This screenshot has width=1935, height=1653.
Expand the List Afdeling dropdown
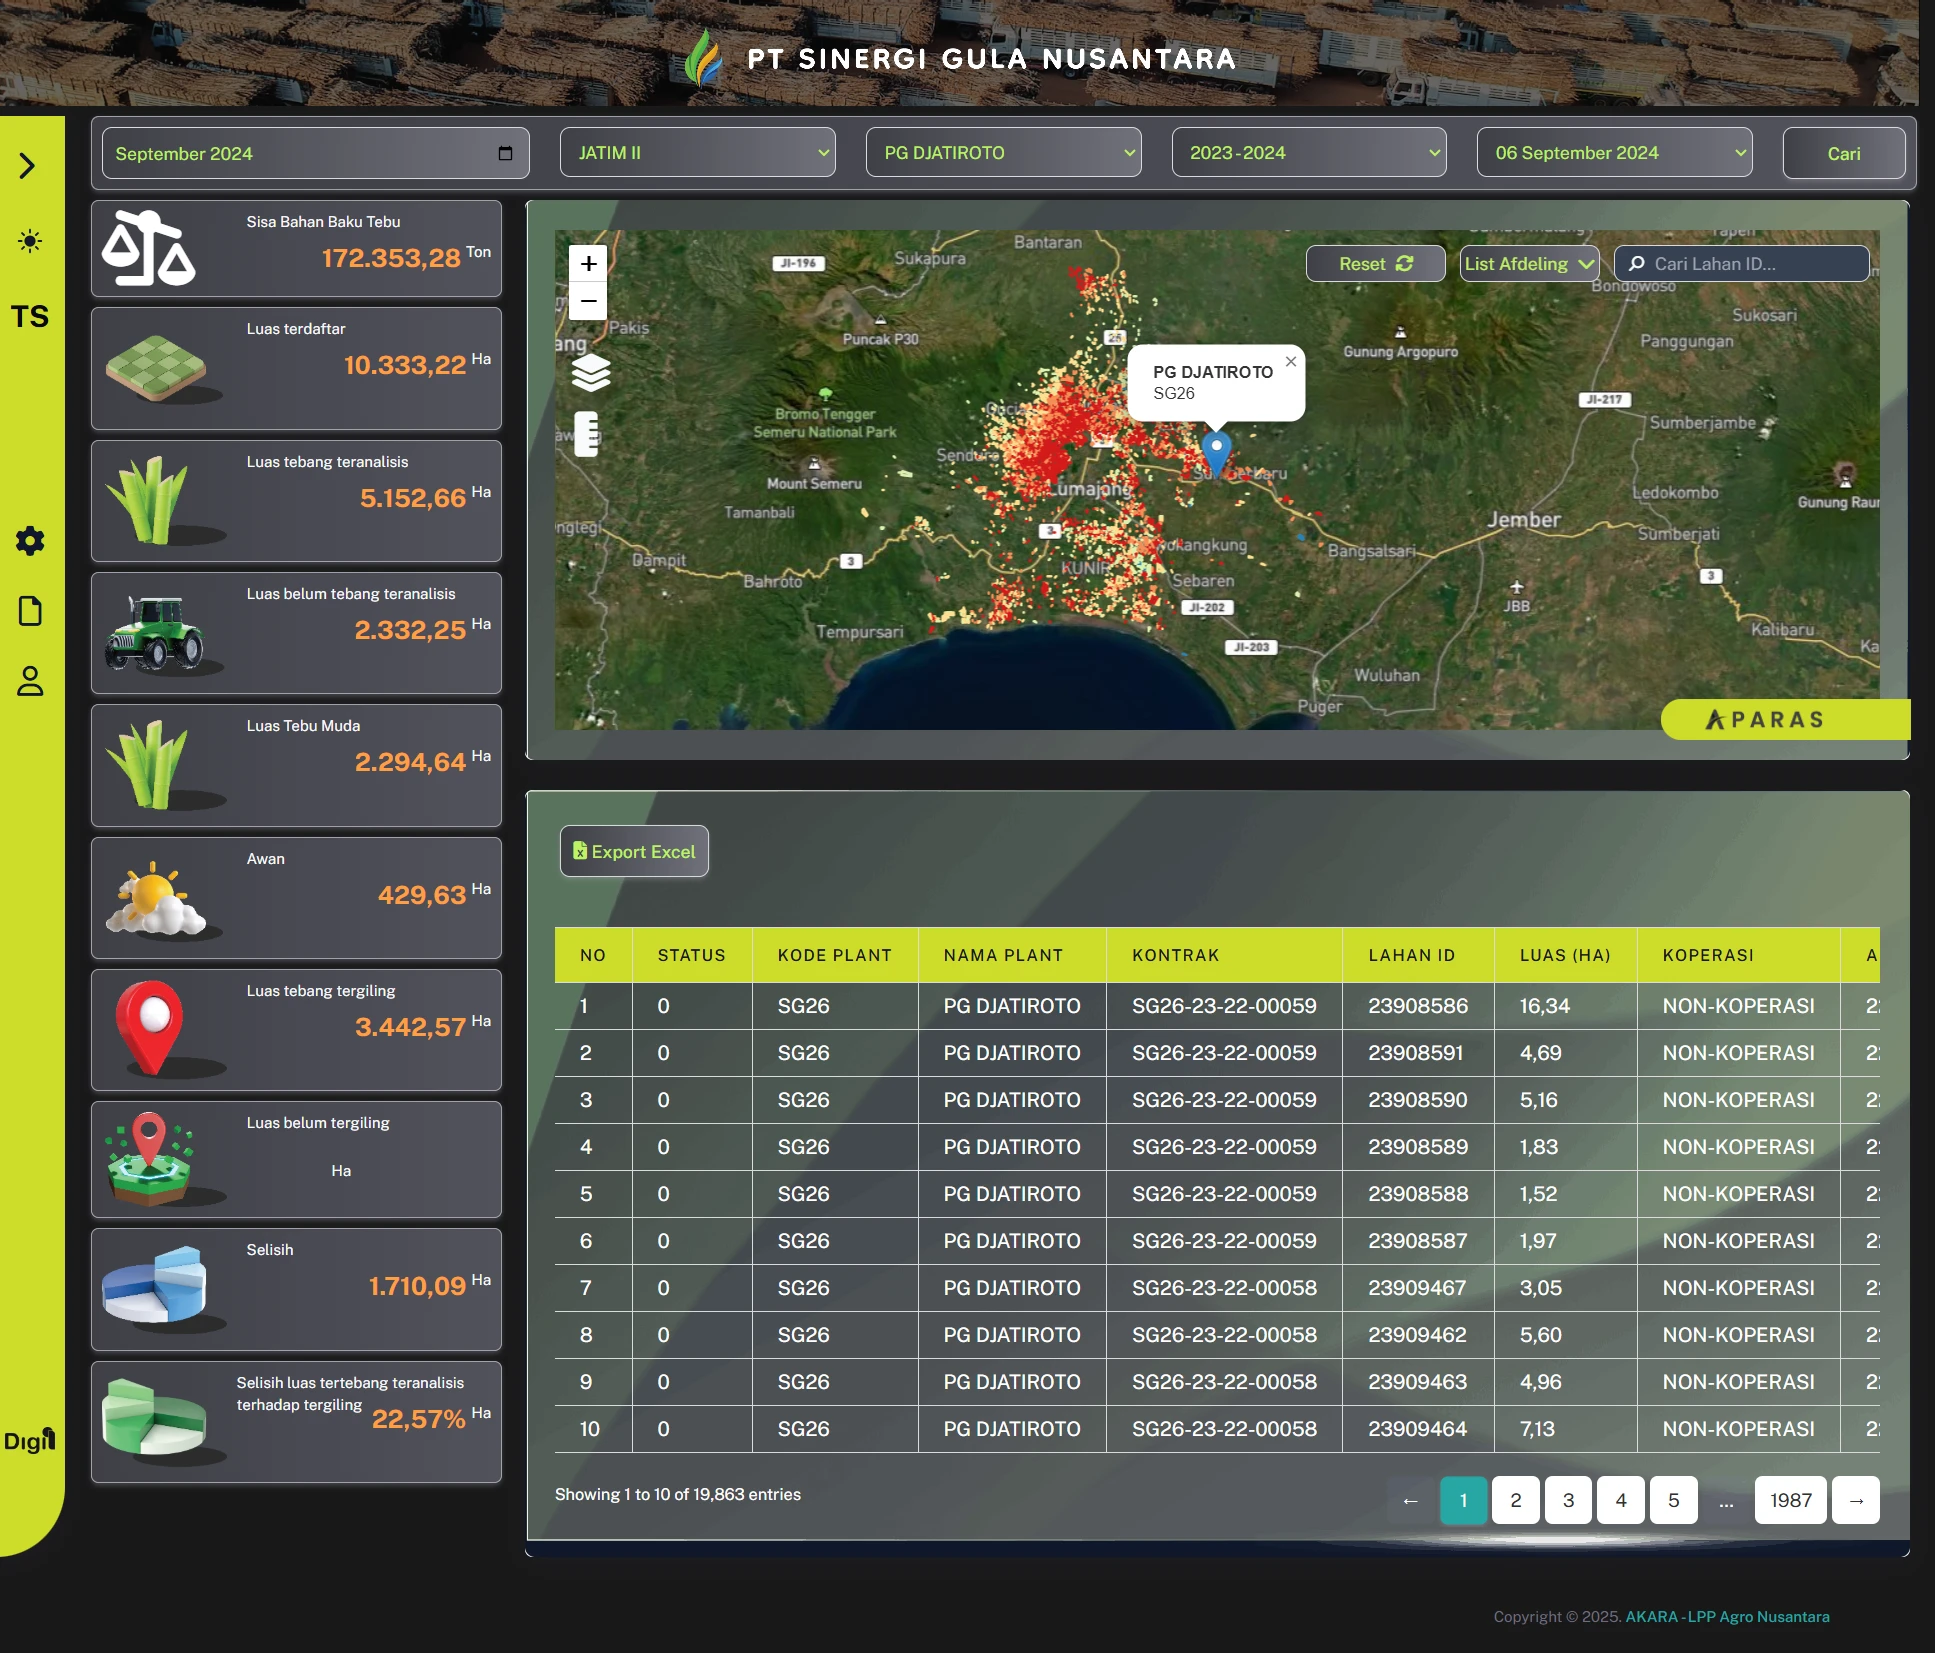[x=1529, y=264]
